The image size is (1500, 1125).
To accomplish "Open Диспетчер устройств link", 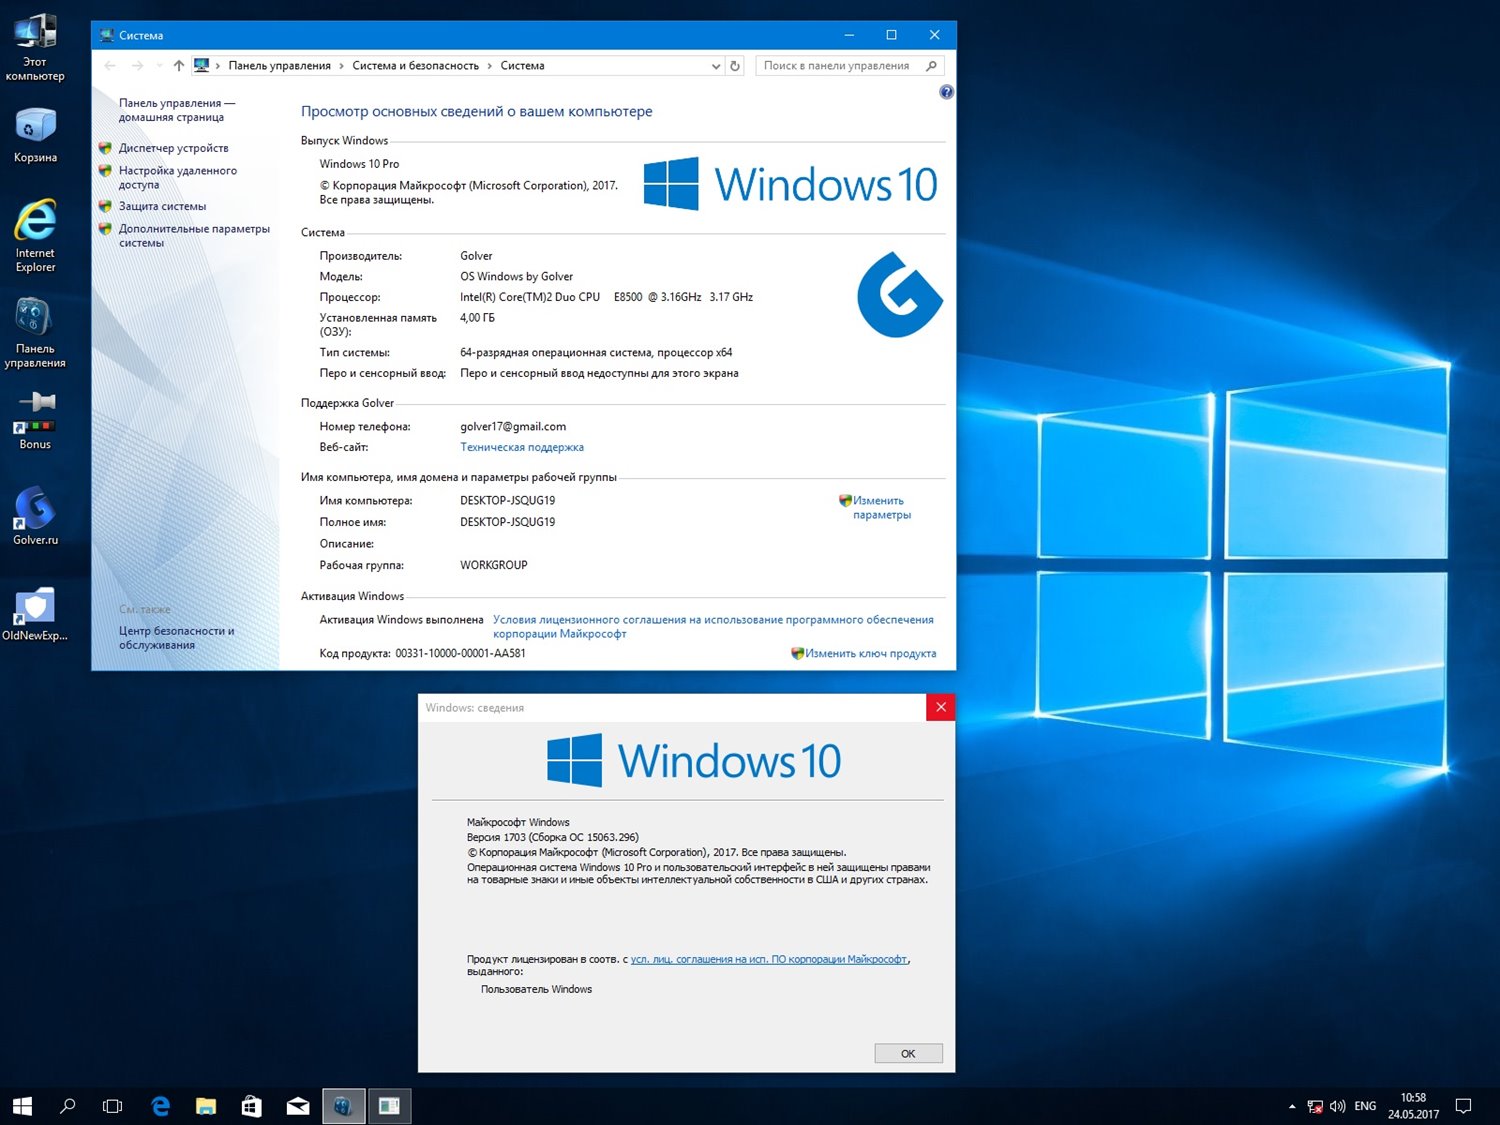I will 173,148.
